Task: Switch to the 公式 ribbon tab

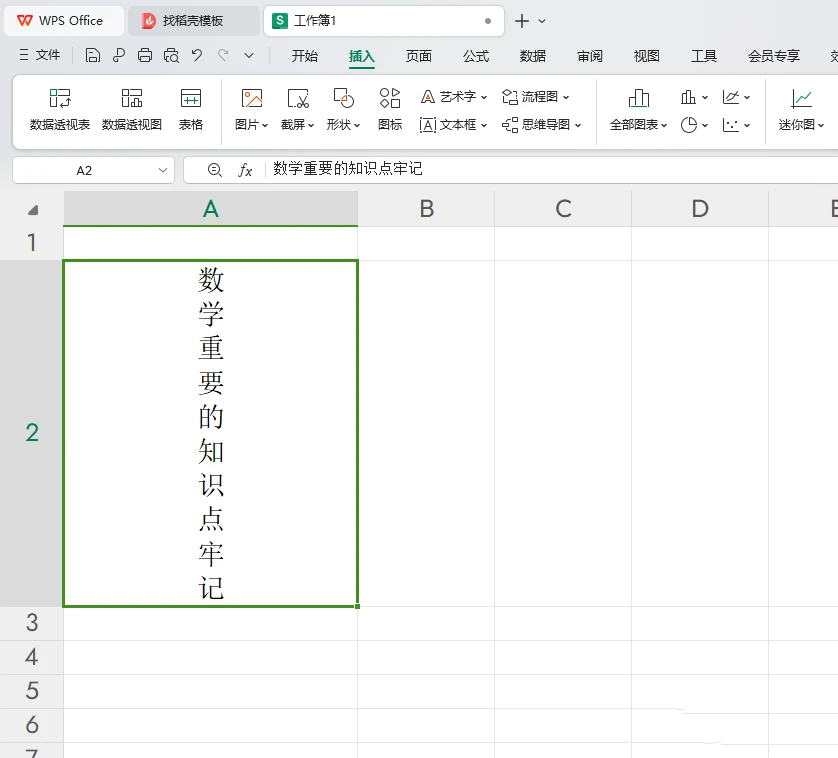Action: point(476,56)
